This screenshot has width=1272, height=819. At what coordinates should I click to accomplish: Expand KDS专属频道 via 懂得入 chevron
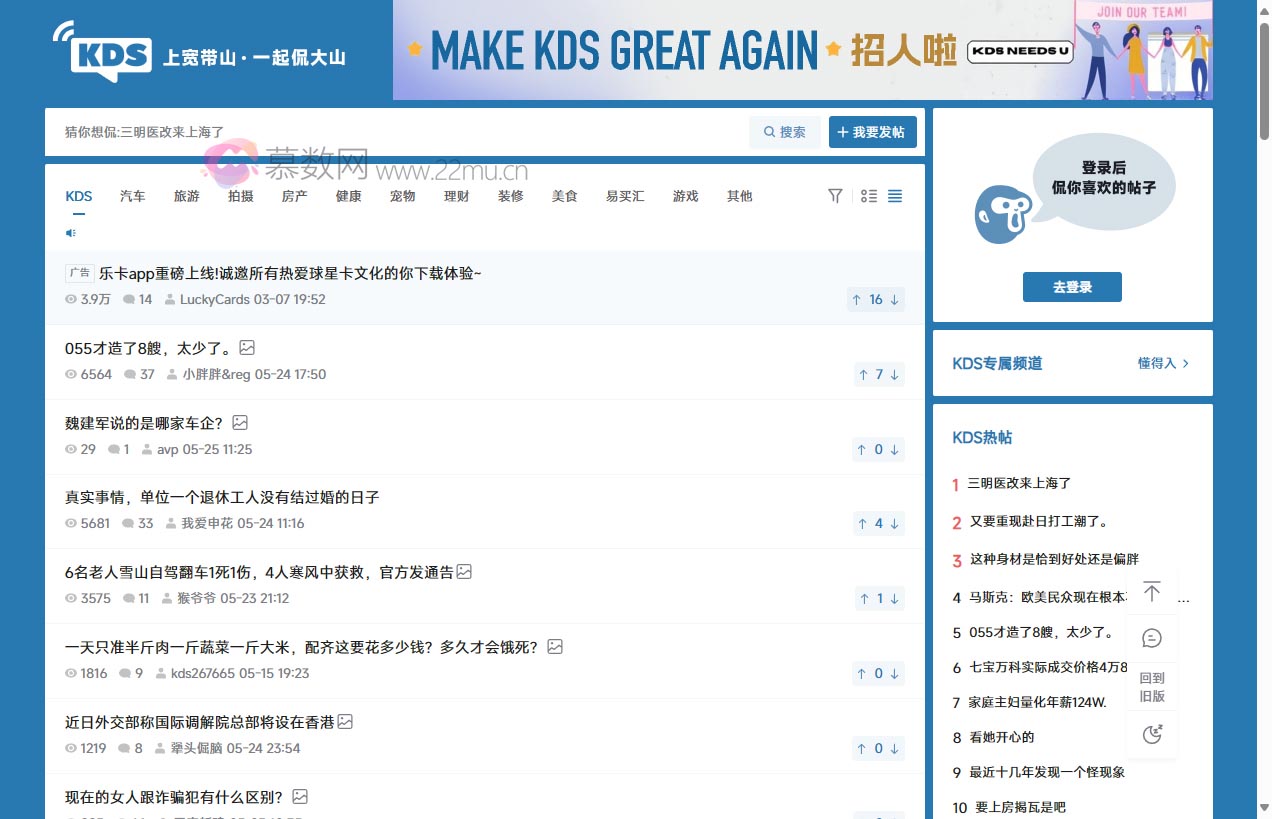(x=1164, y=363)
